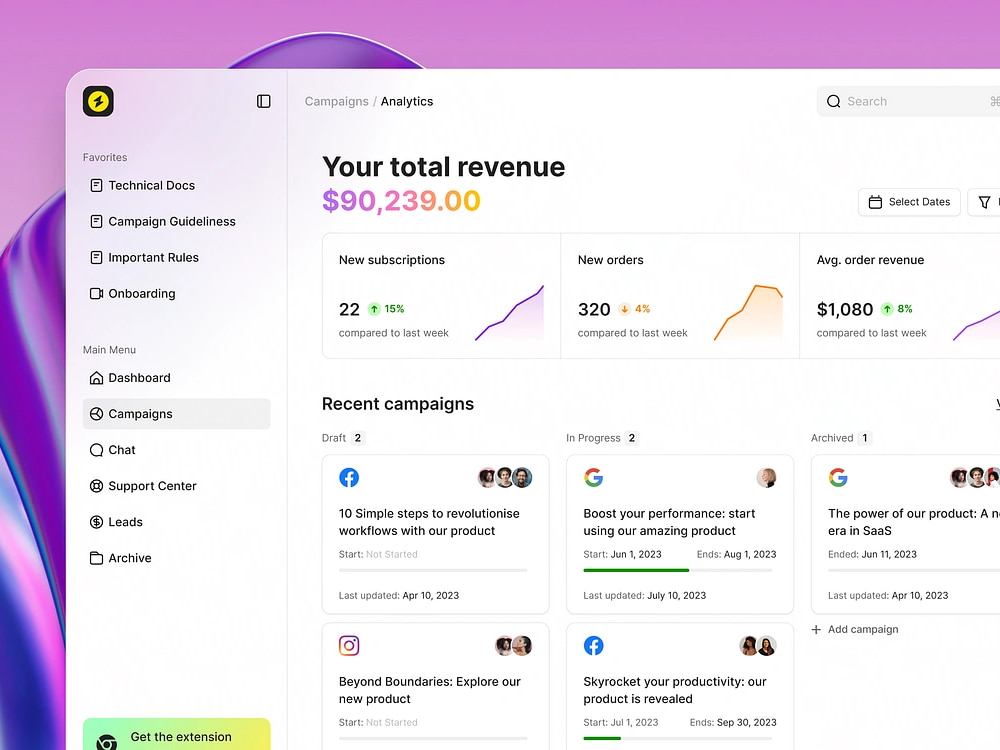Click the Instagram icon on the Beyond Boundaries card
This screenshot has width=1000, height=750.
click(x=349, y=645)
